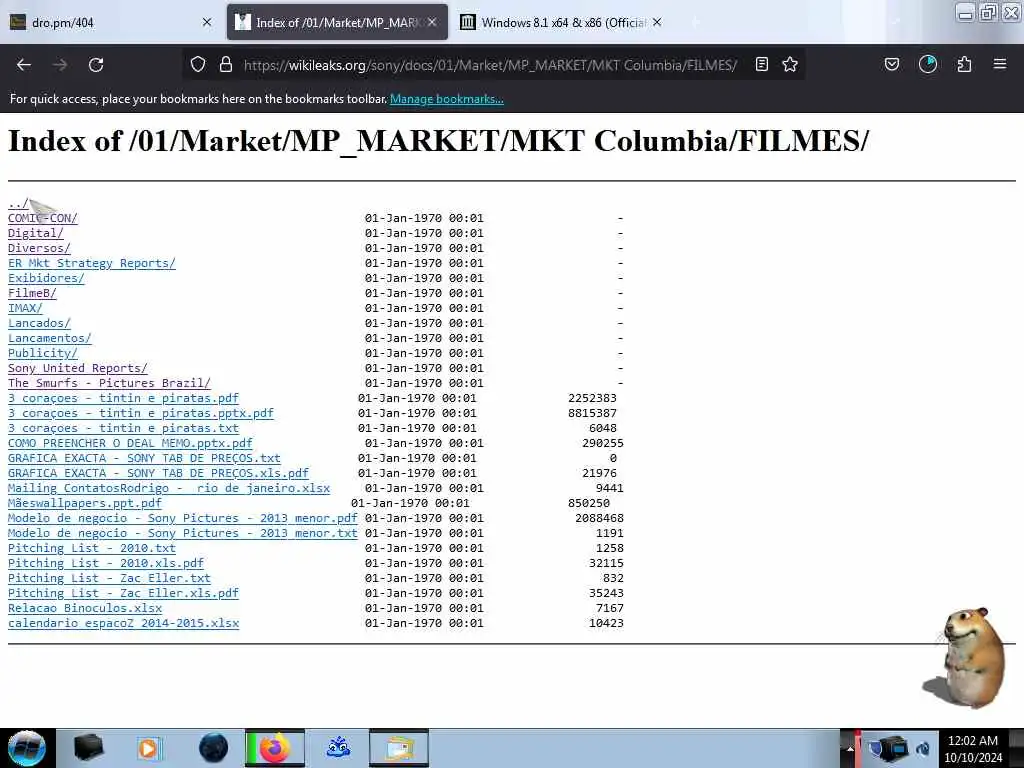Open the extensions puzzle icon

964,64
